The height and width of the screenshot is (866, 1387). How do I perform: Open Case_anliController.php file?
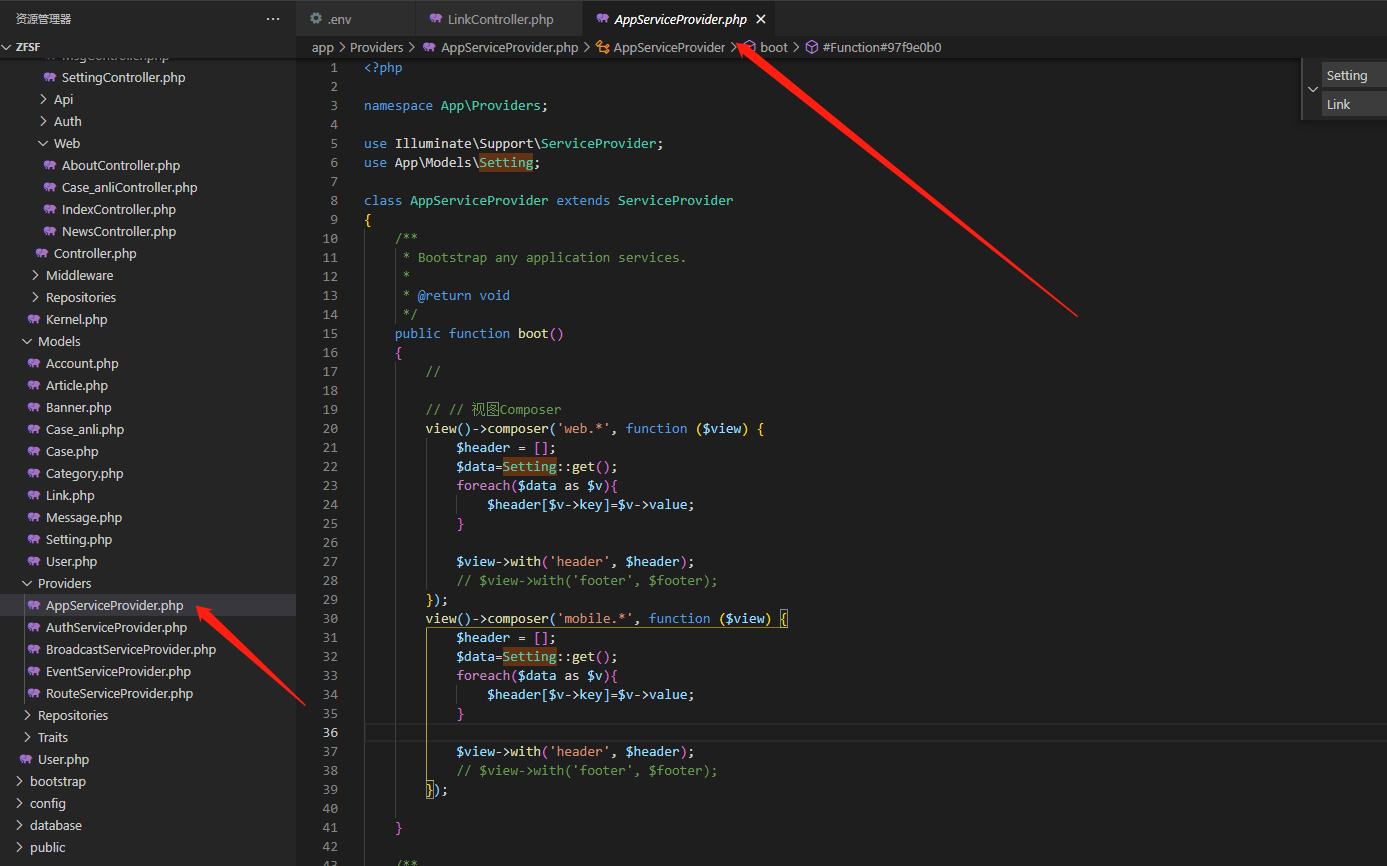tap(129, 187)
